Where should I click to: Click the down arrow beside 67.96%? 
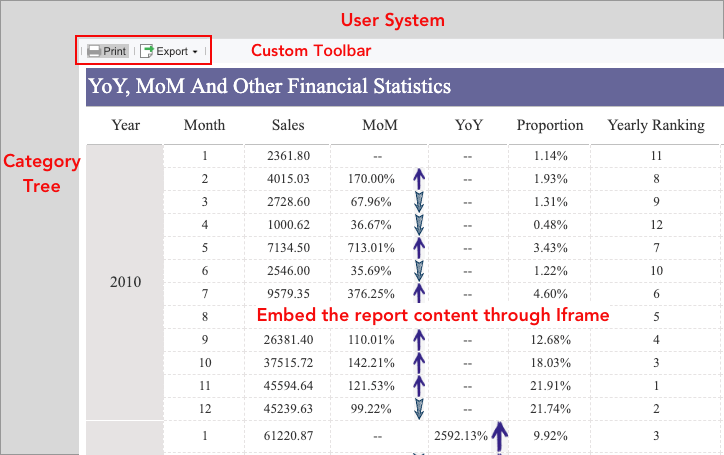(419, 202)
